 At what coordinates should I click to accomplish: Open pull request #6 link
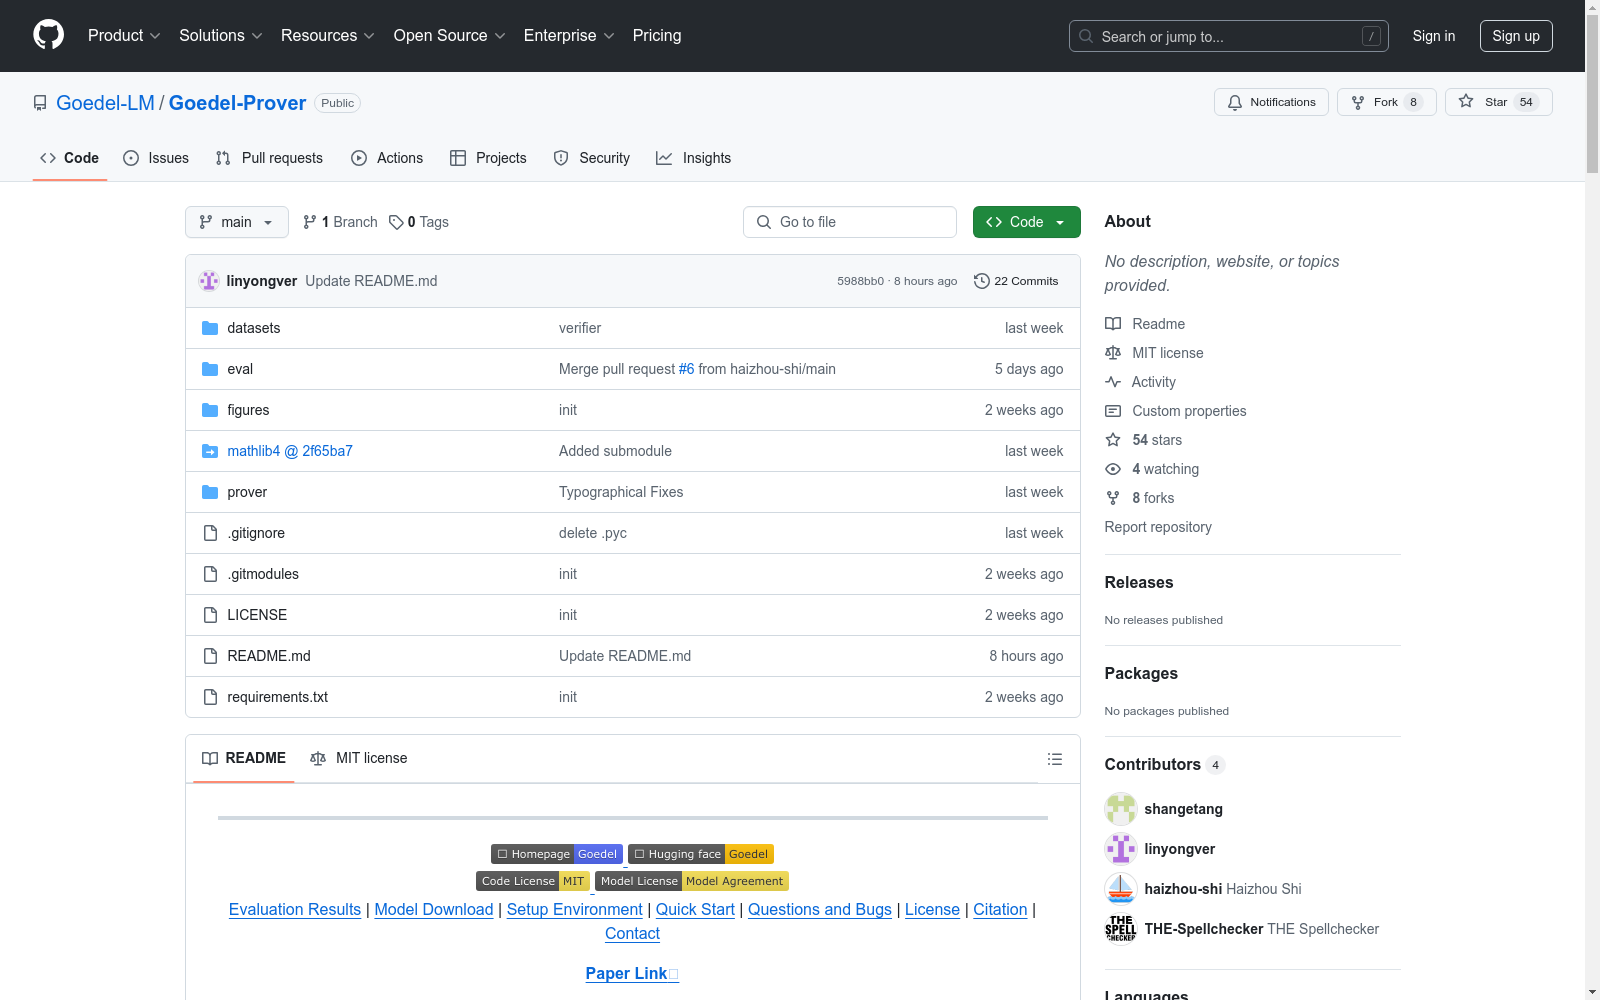pyautogui.click(x=686, y=369)
